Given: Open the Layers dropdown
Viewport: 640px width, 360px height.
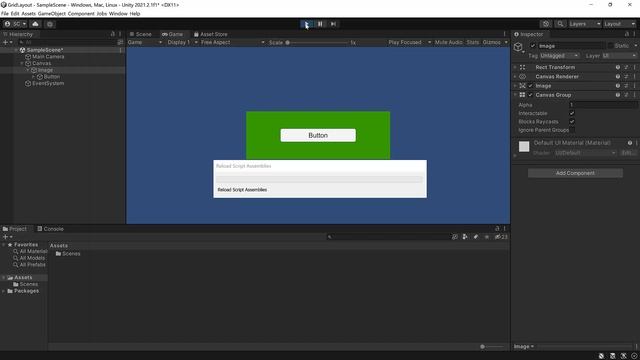Looking at the screenshot, I should click(584, 24).
